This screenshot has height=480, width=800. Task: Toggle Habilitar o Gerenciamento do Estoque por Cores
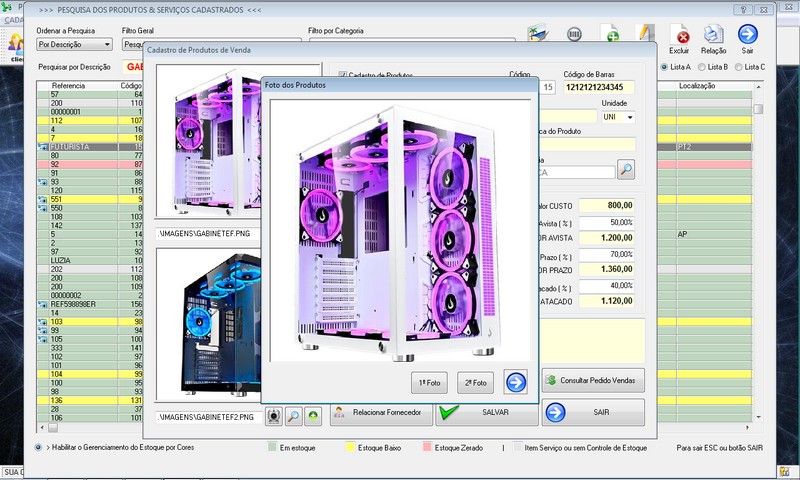pyautogui.click(x=38, y=447)
